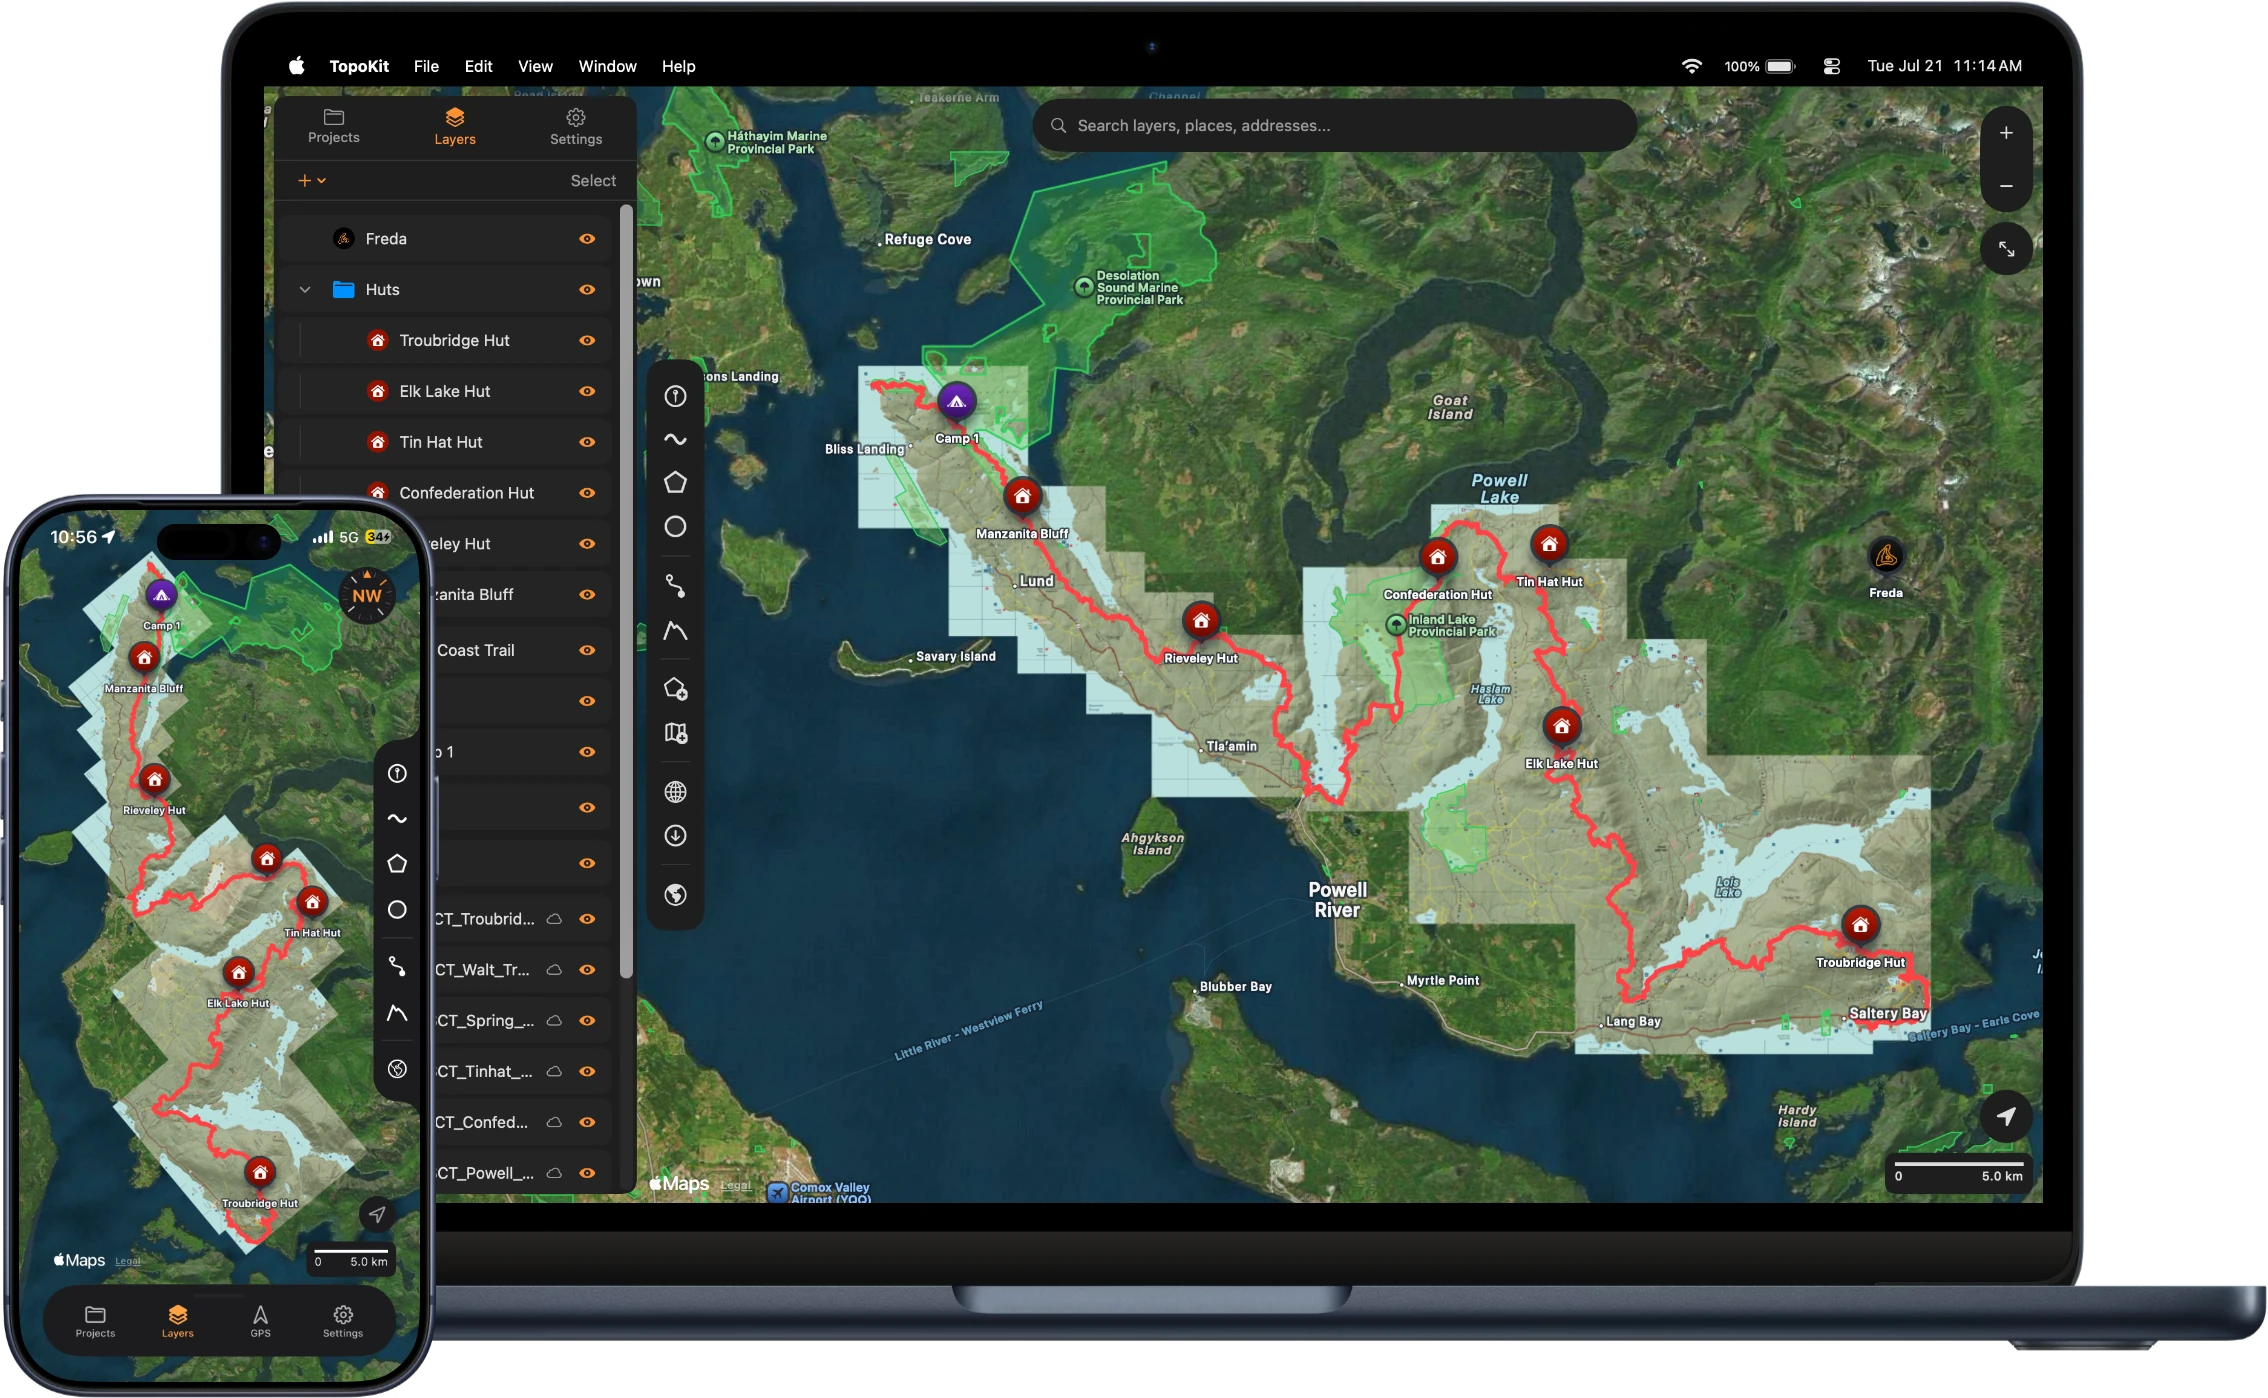The image size is (2268, 1398).
Task: Click the Legal link on the iPhone map
Action: [x=128, y=1261]
